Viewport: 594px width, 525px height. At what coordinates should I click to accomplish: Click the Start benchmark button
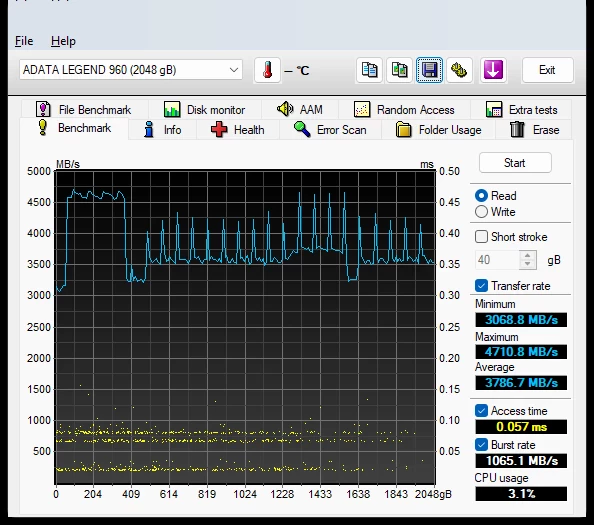point(515,163)
